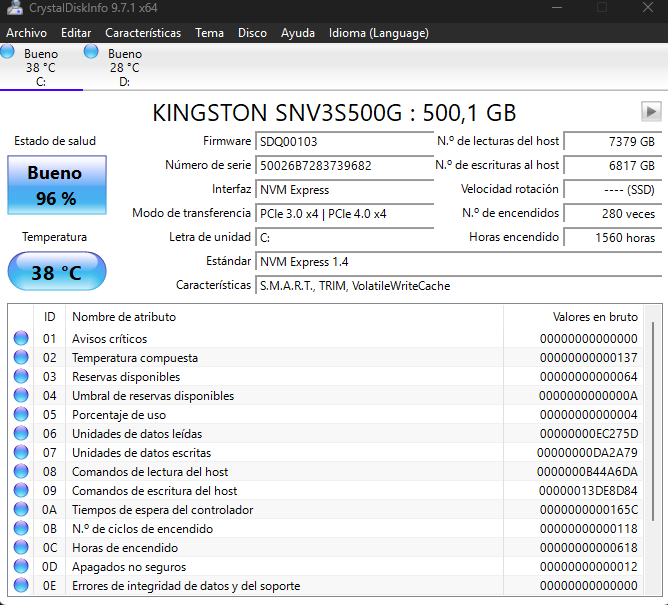This screenshot has width=668, height=605.
Task: Open the Ayuda menu
Action: click(298, 33)
